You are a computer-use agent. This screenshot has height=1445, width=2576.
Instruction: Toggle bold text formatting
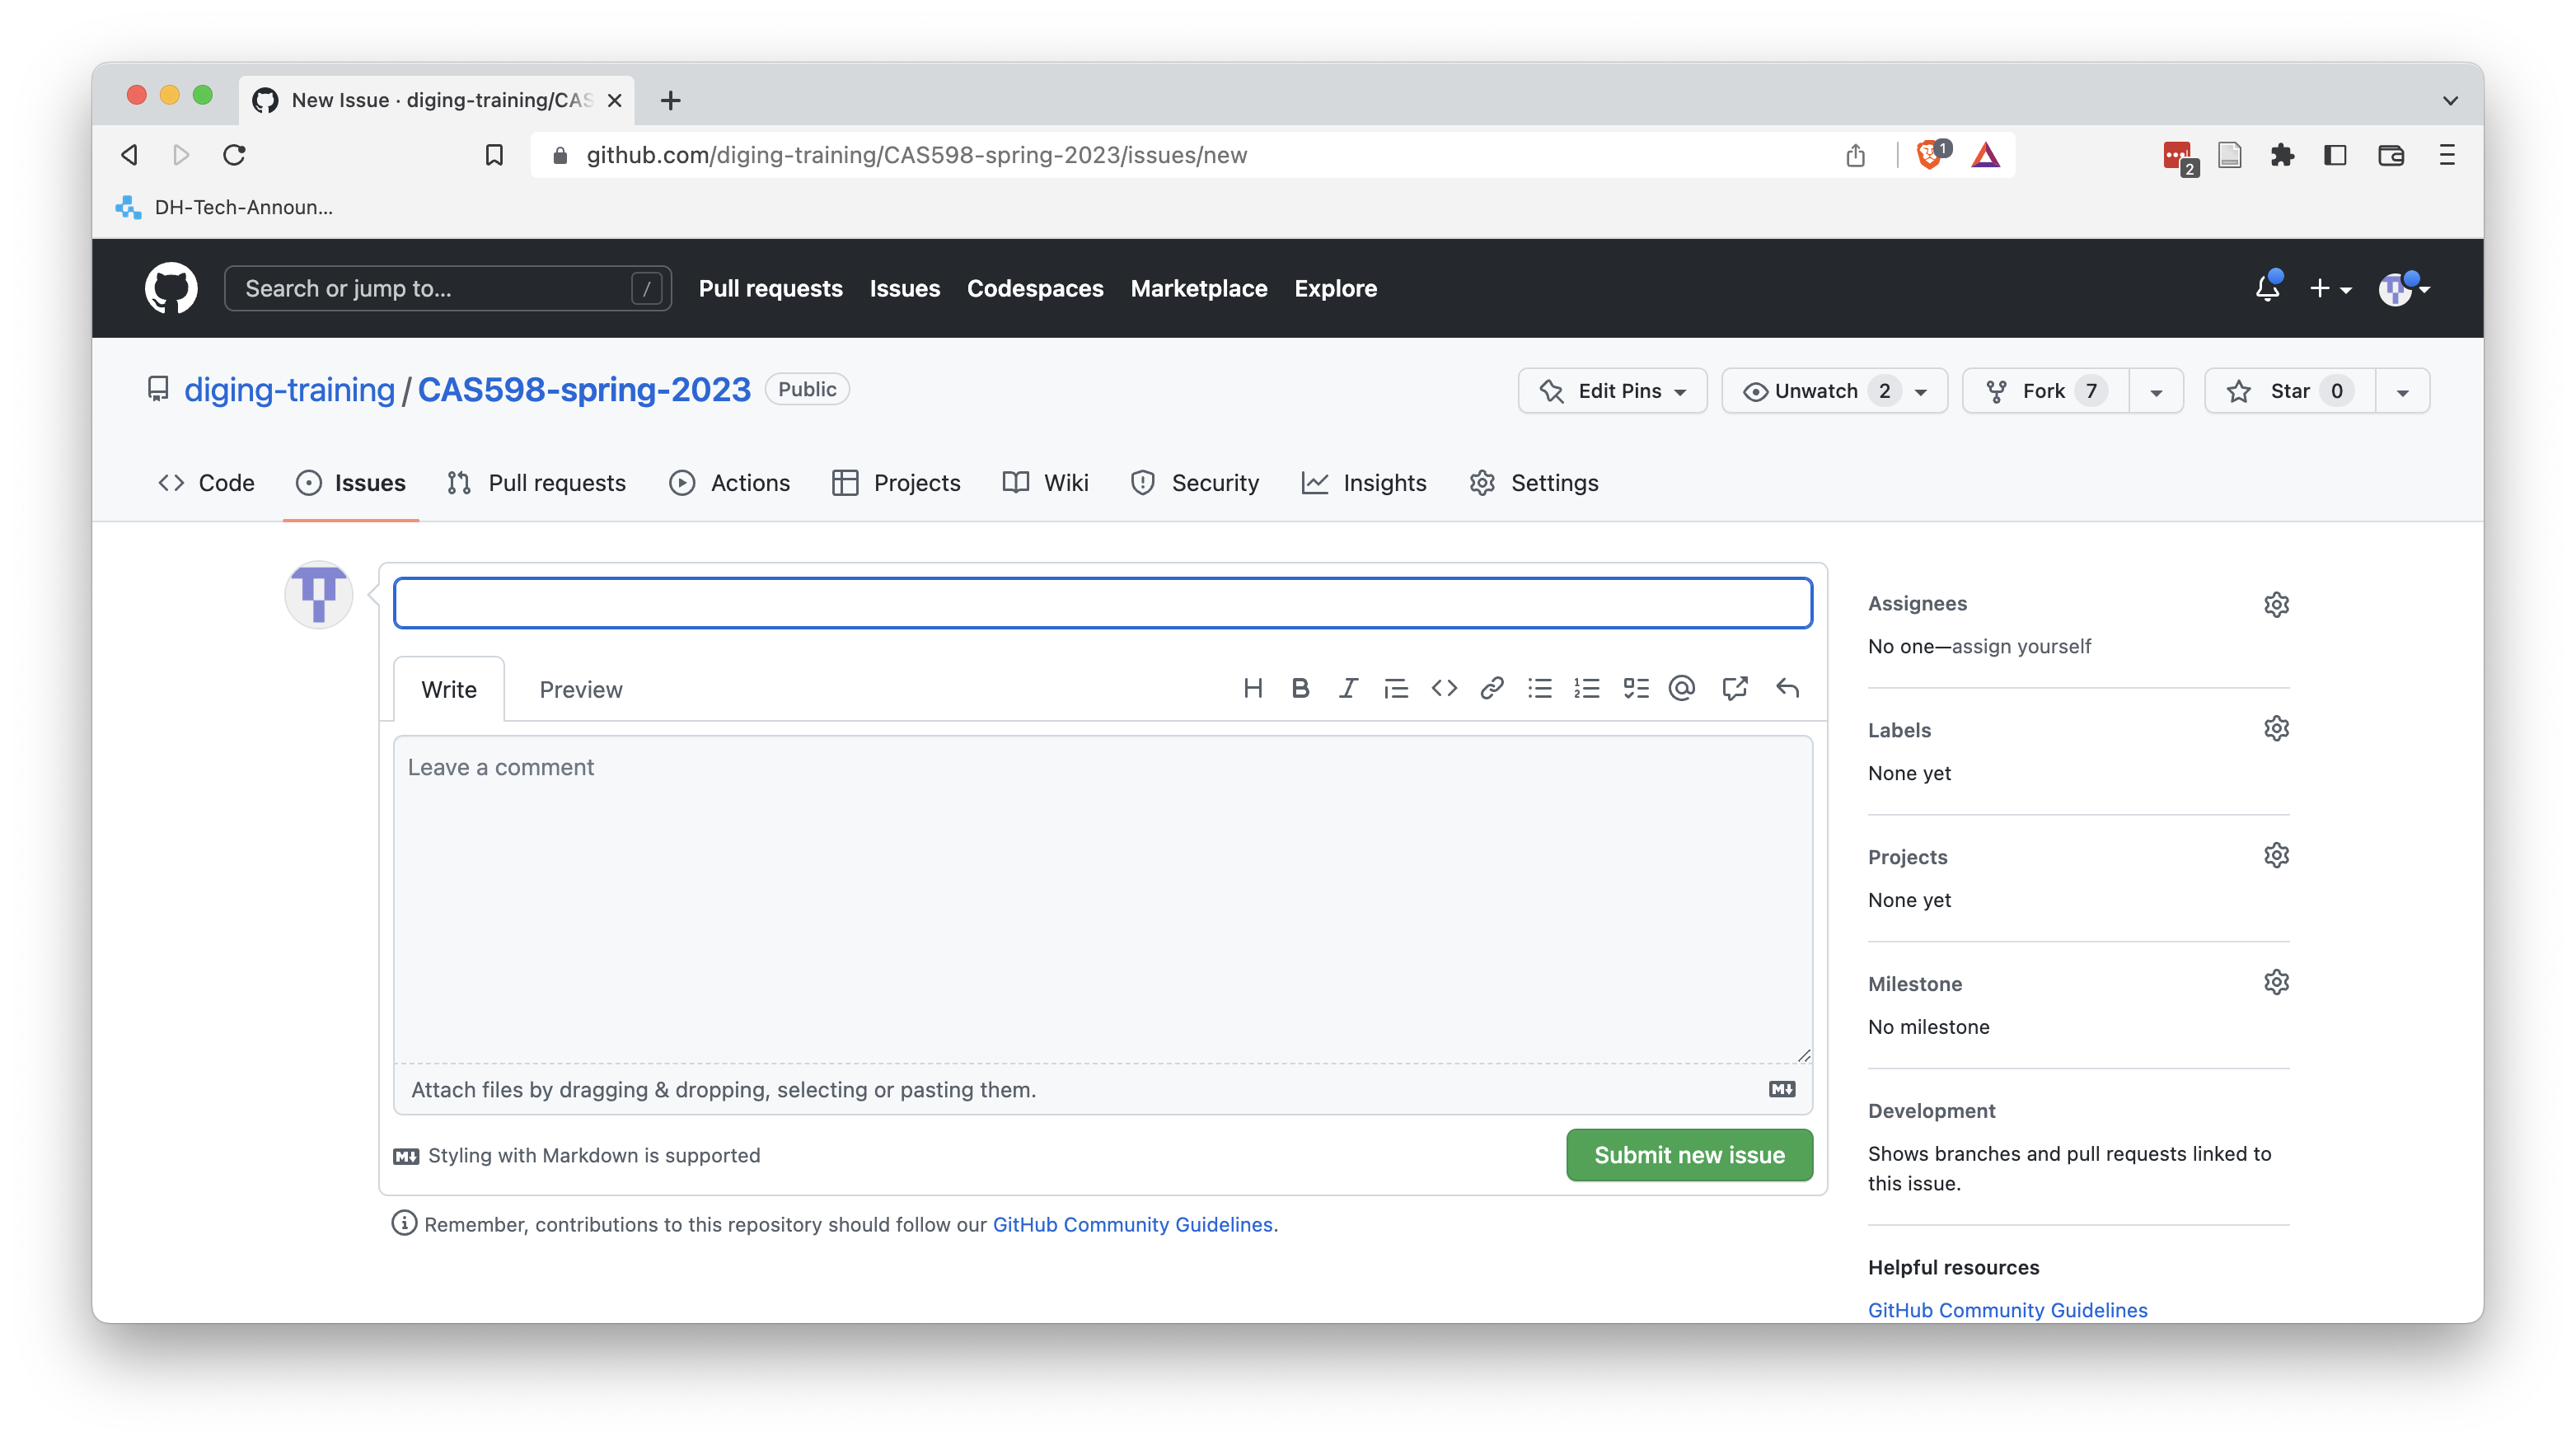coord(1300,688)
